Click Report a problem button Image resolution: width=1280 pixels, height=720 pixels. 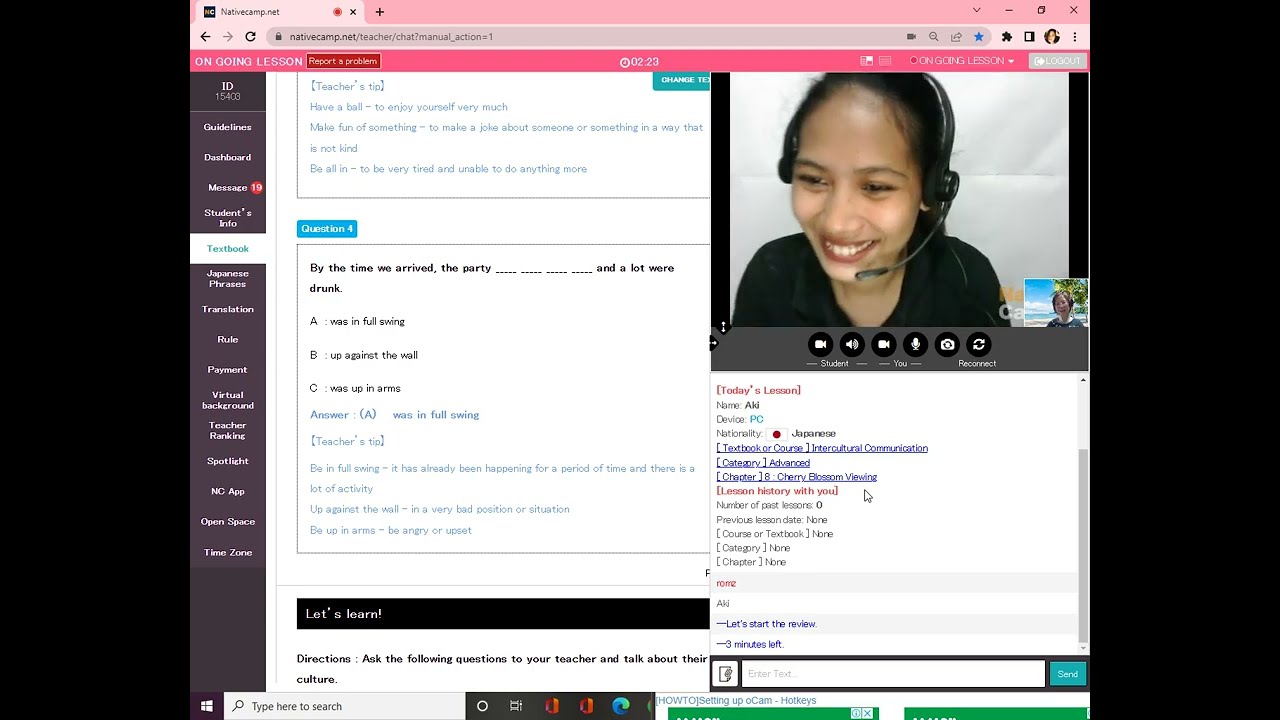coord(343,61)
